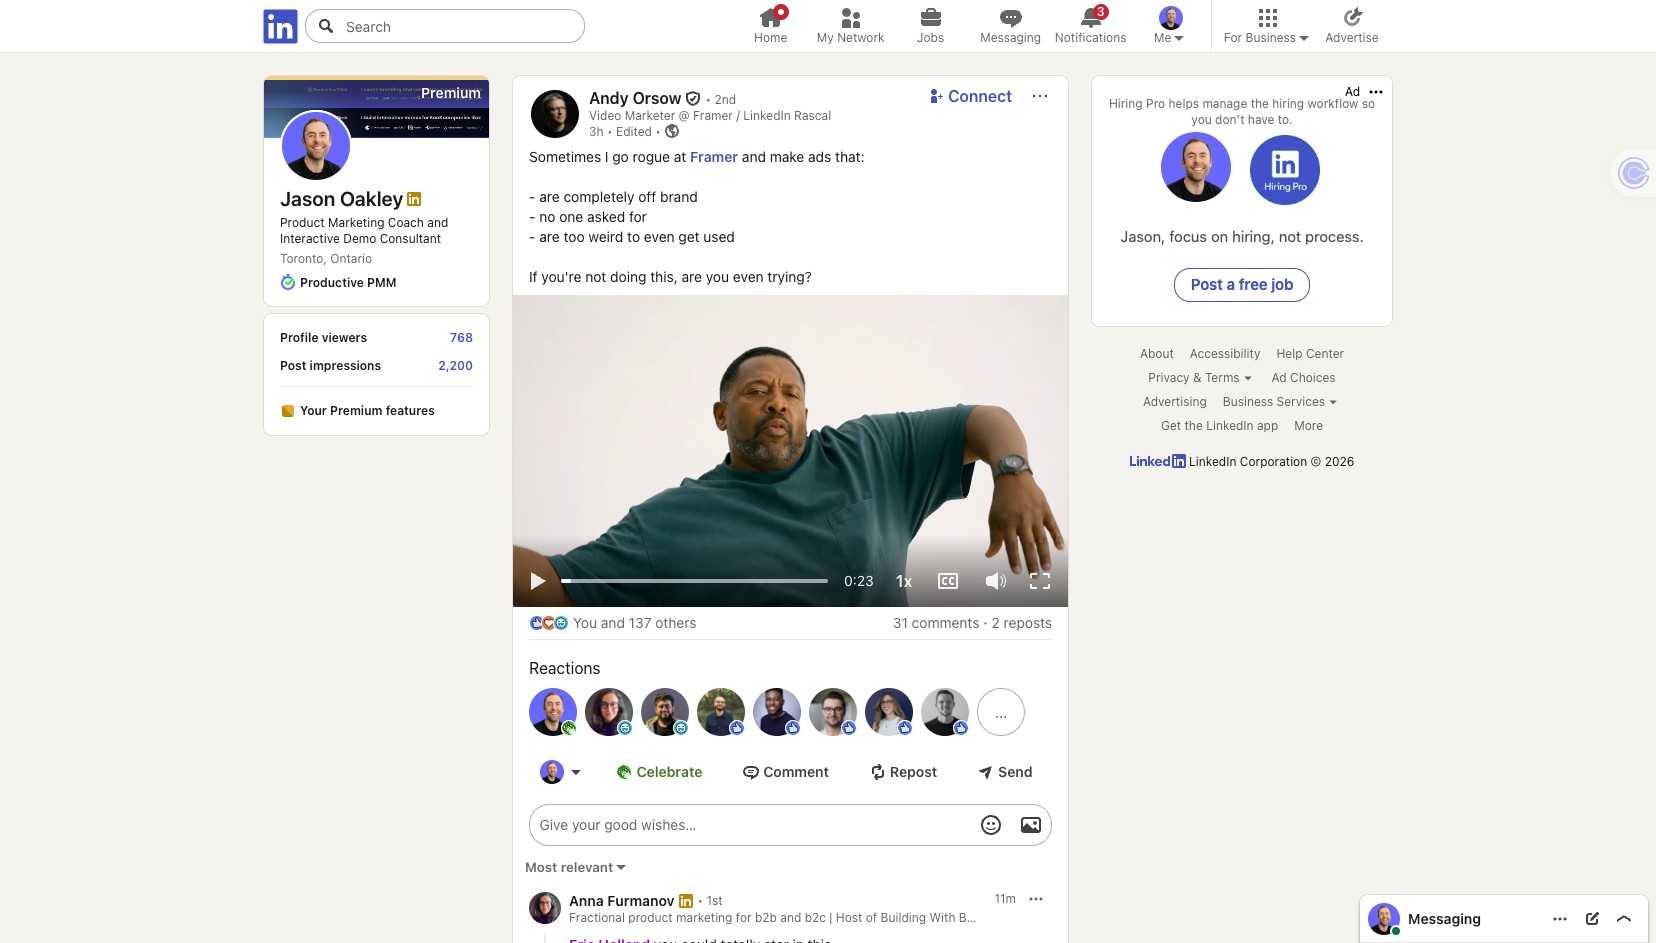Mute the video sound
This screenshot has height=943, width=1656.
[996, 581]
